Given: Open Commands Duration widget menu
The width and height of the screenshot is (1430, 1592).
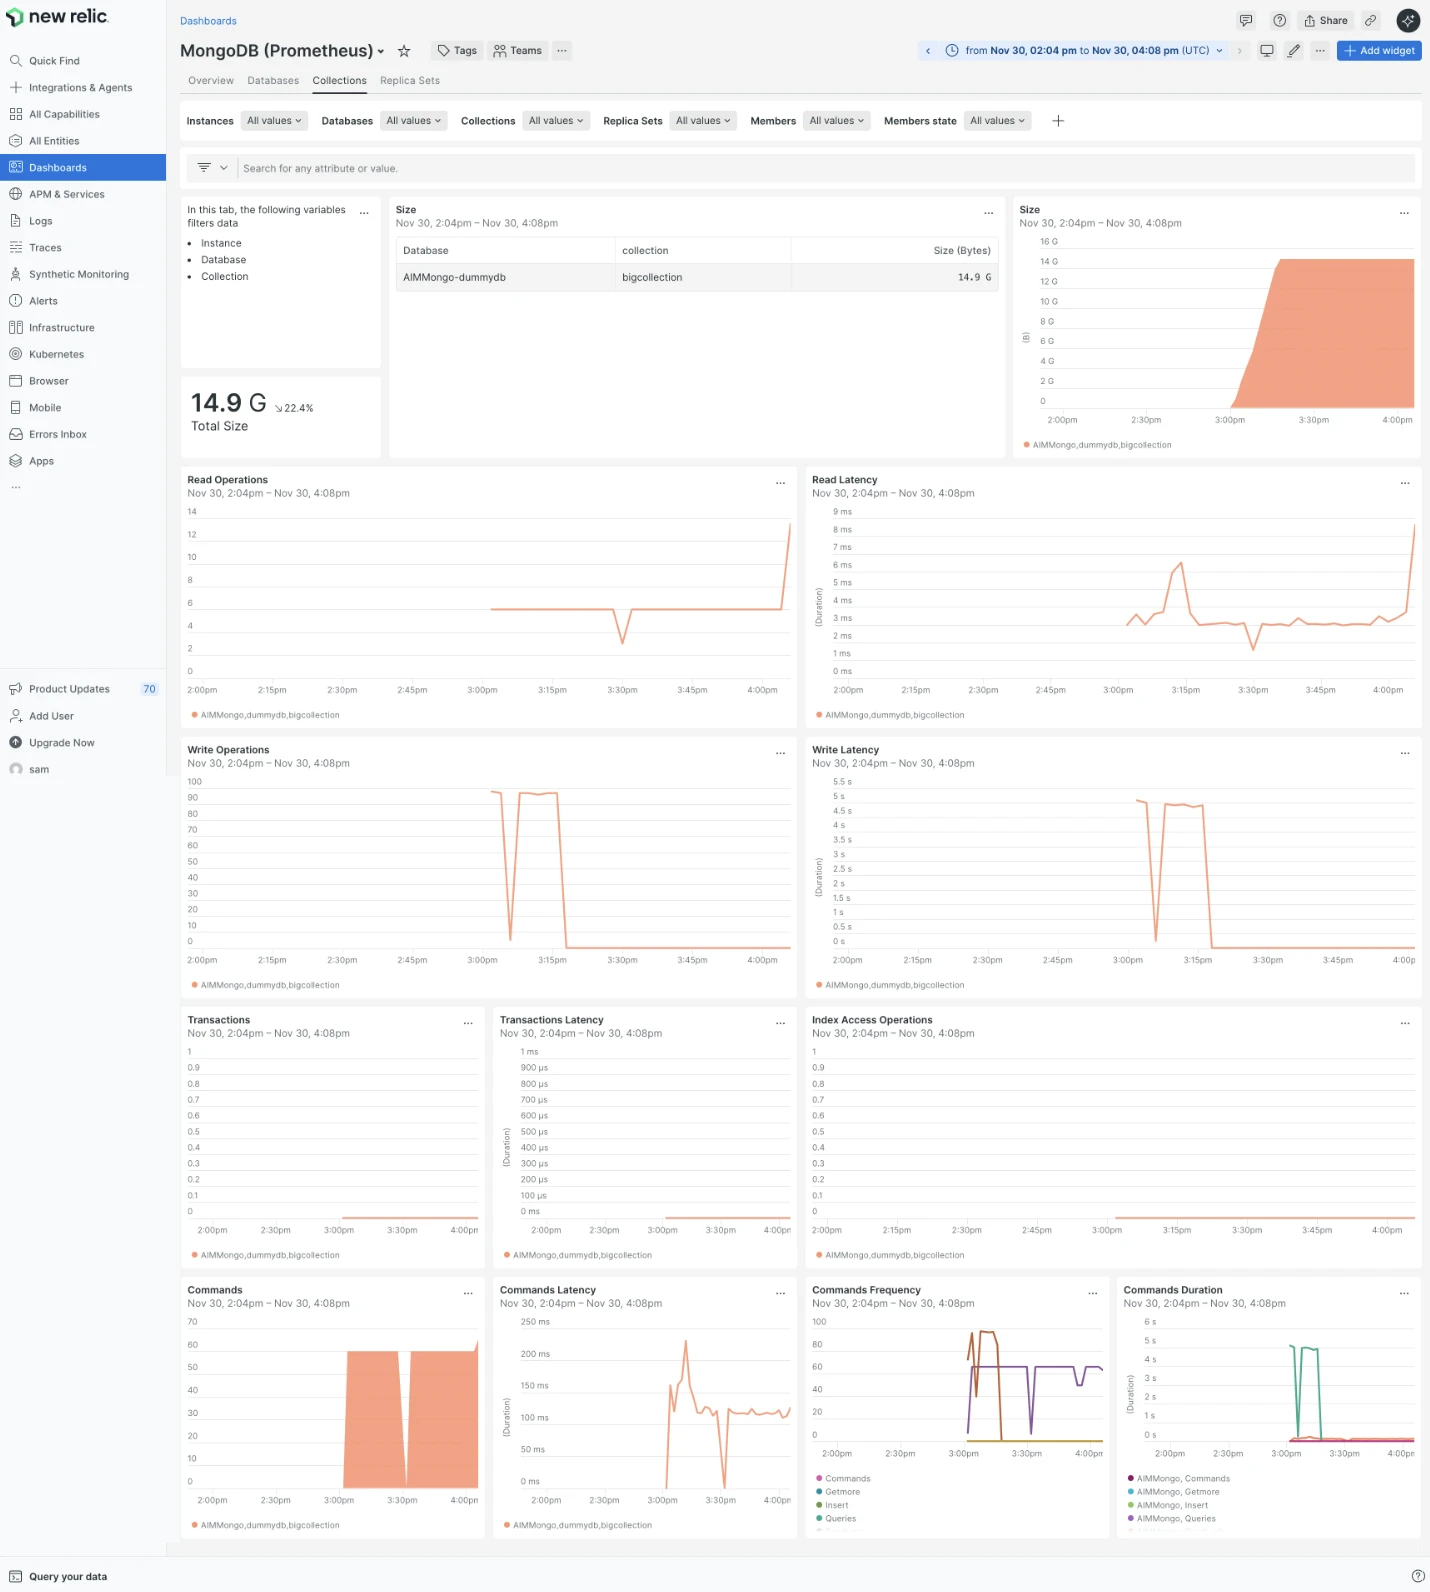Looking at the screenshot, I should (1404, 1293).
